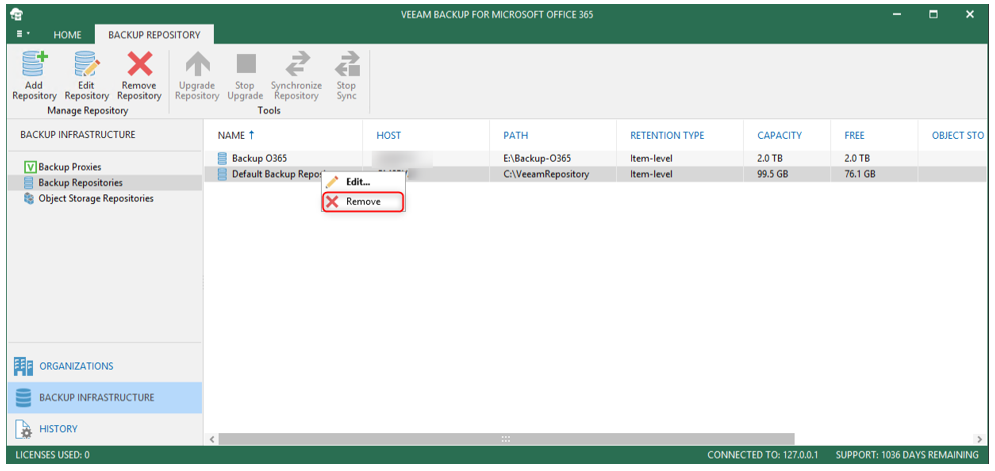Click the horizontal scrollbar right arrow

tap(979, 439)
